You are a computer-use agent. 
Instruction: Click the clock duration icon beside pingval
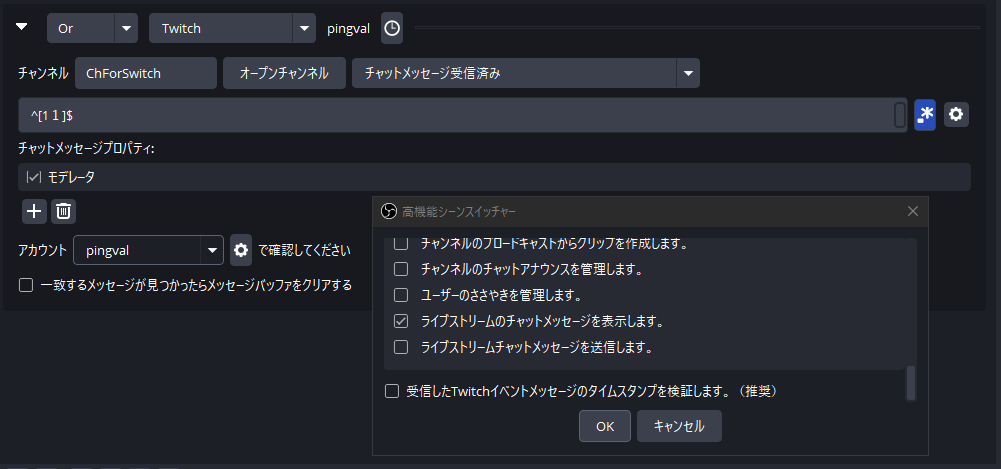click(392, 28)
